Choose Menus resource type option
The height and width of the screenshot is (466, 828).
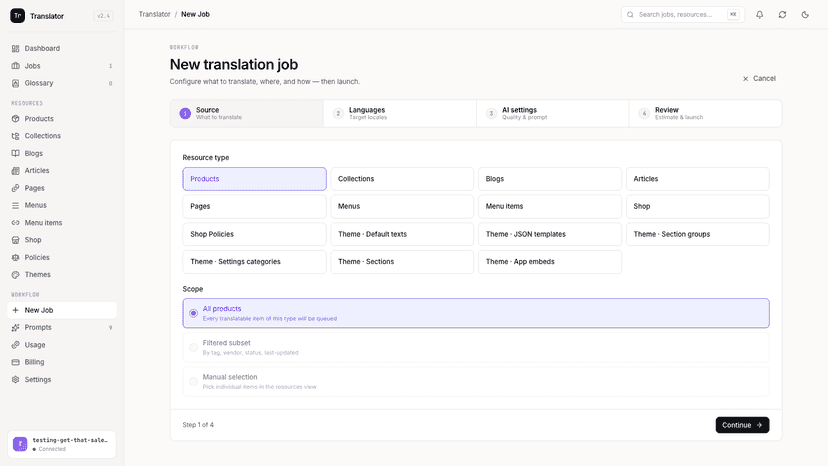[x=402, y=207]
